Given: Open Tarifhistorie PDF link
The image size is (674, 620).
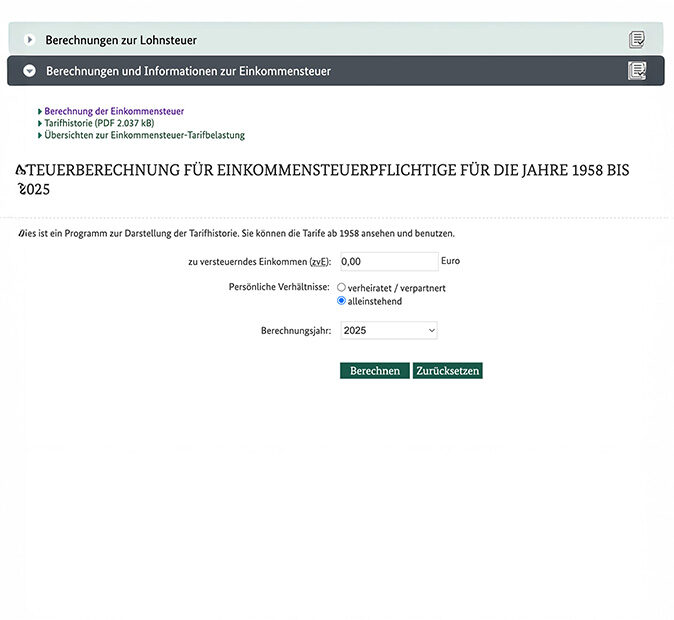Looking at the screenshot, I should tap(99, 123).
